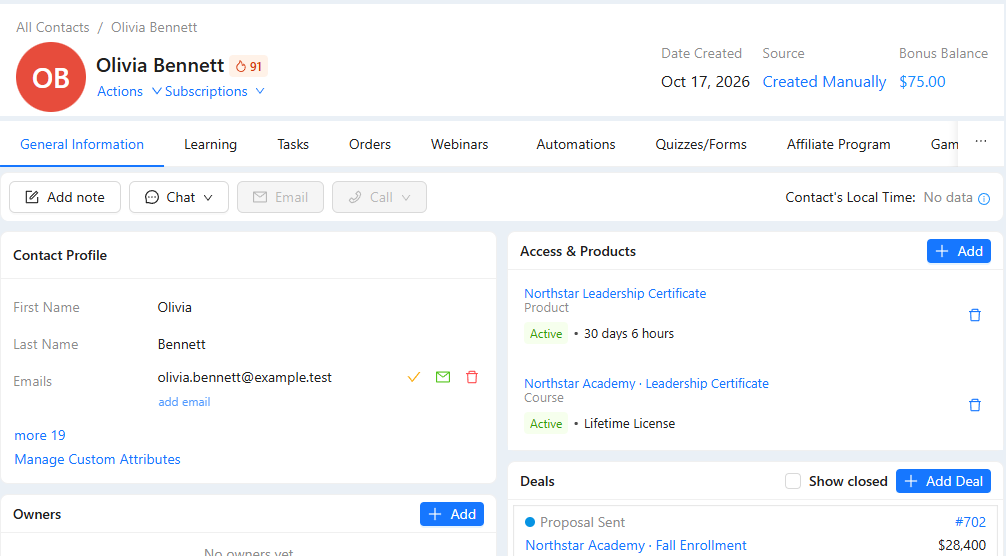Image resolution: width=1006 pixels, height=556 pixels.
Task: Open deal #702 link
Action: 970,522
